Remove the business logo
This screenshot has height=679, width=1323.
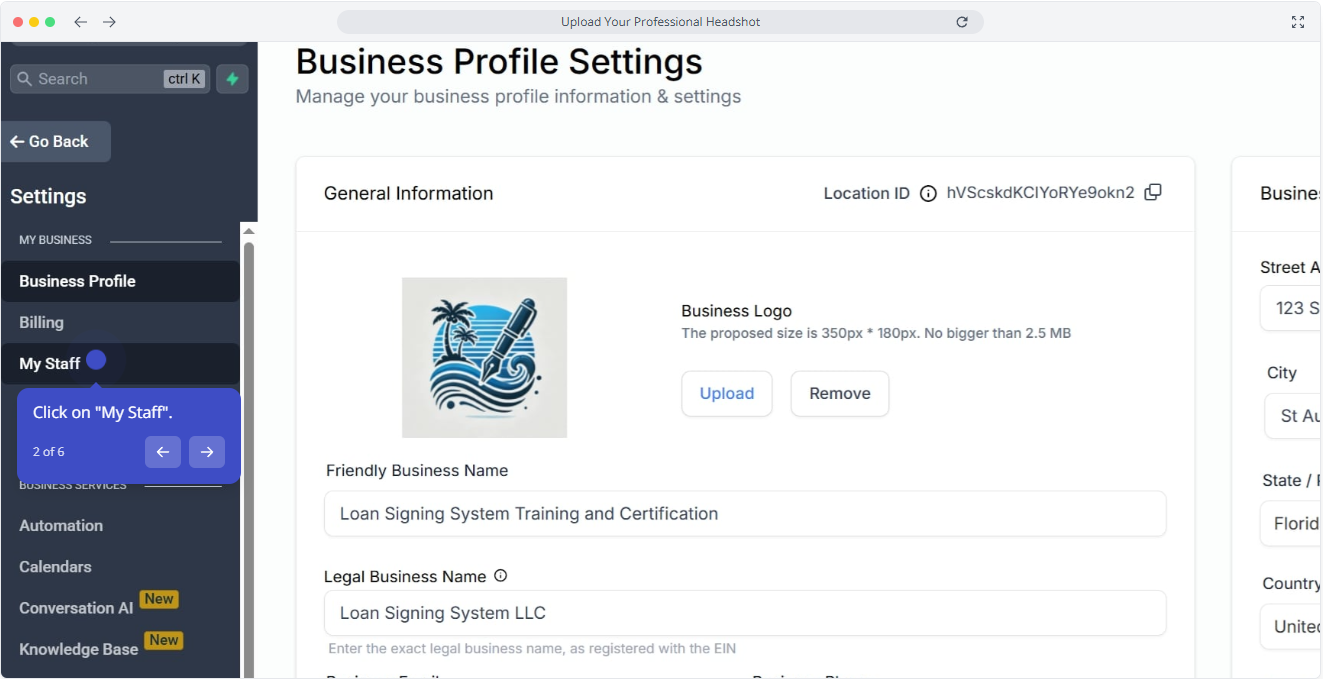point(840,394)
